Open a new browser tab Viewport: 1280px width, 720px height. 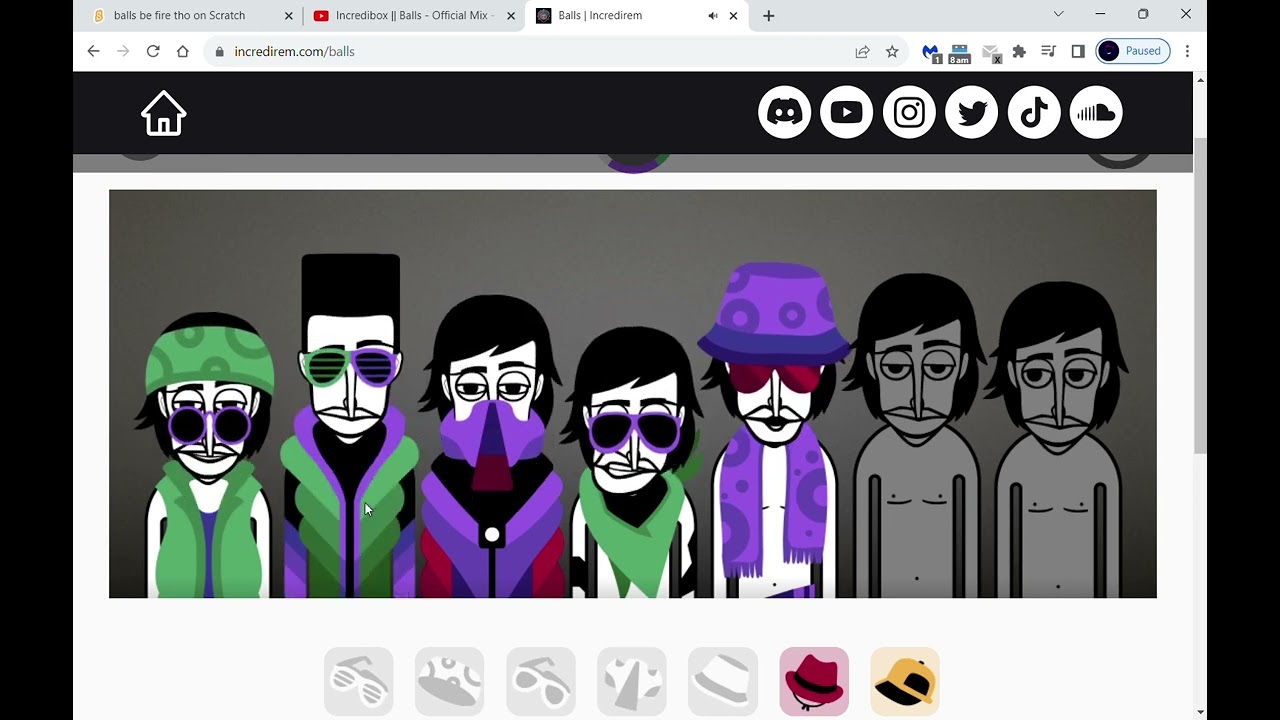pyautogui.click(x=769, y=16)
